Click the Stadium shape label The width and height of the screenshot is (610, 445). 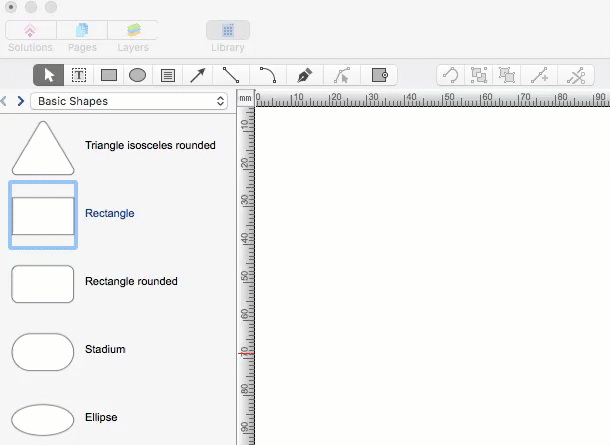click(x=105, y=349)
